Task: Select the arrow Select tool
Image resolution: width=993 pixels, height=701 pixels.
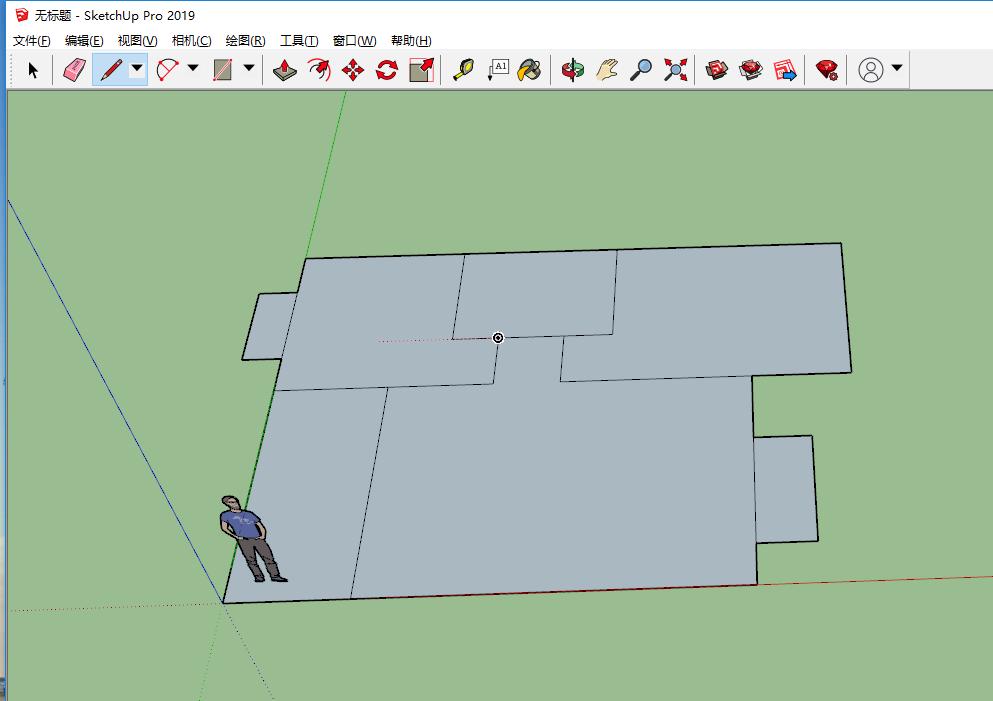Action: [x=33, y=70]
